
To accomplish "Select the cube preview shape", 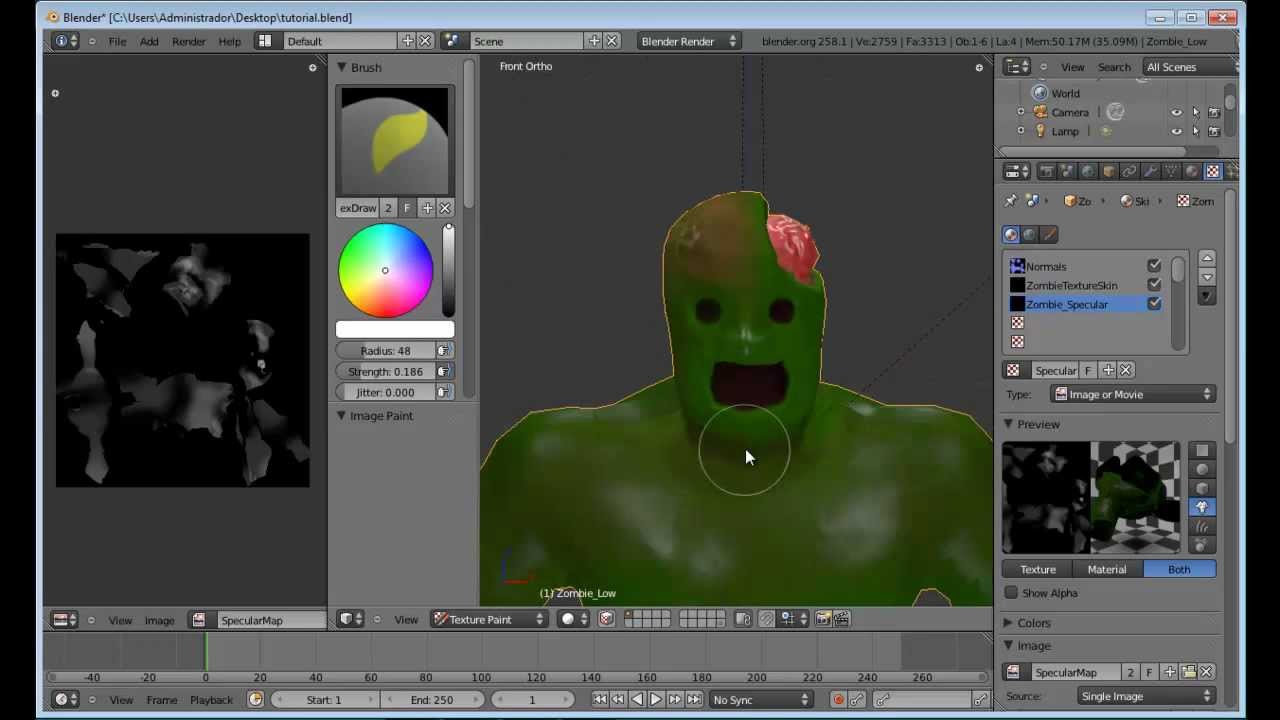I will tap(1202, 488).
